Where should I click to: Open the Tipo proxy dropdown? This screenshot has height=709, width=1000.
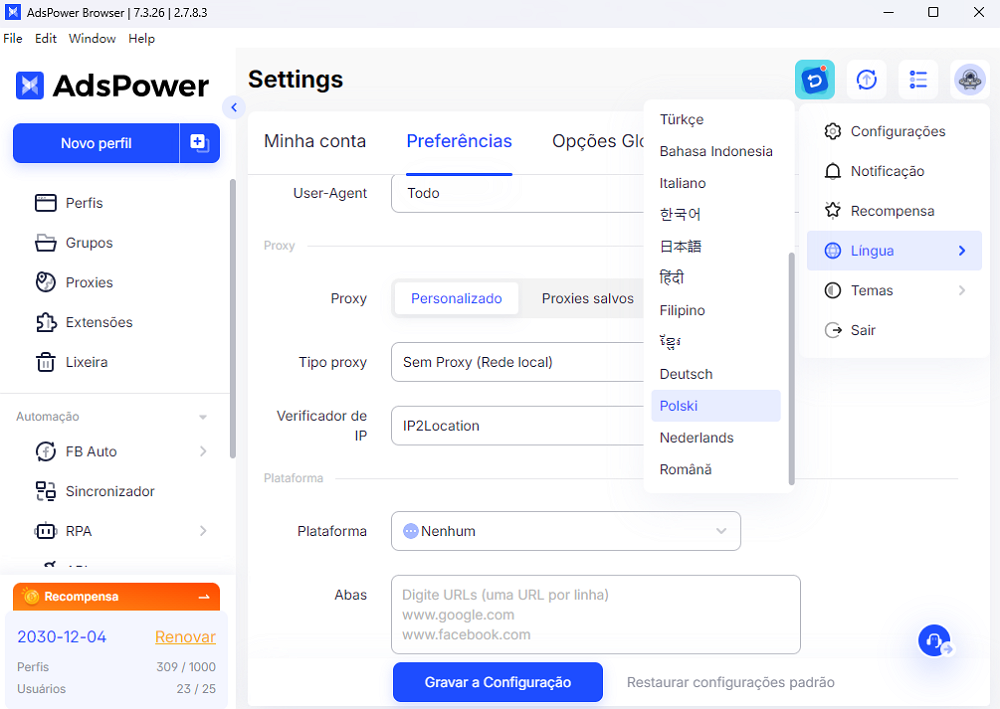tap(517, 362)
